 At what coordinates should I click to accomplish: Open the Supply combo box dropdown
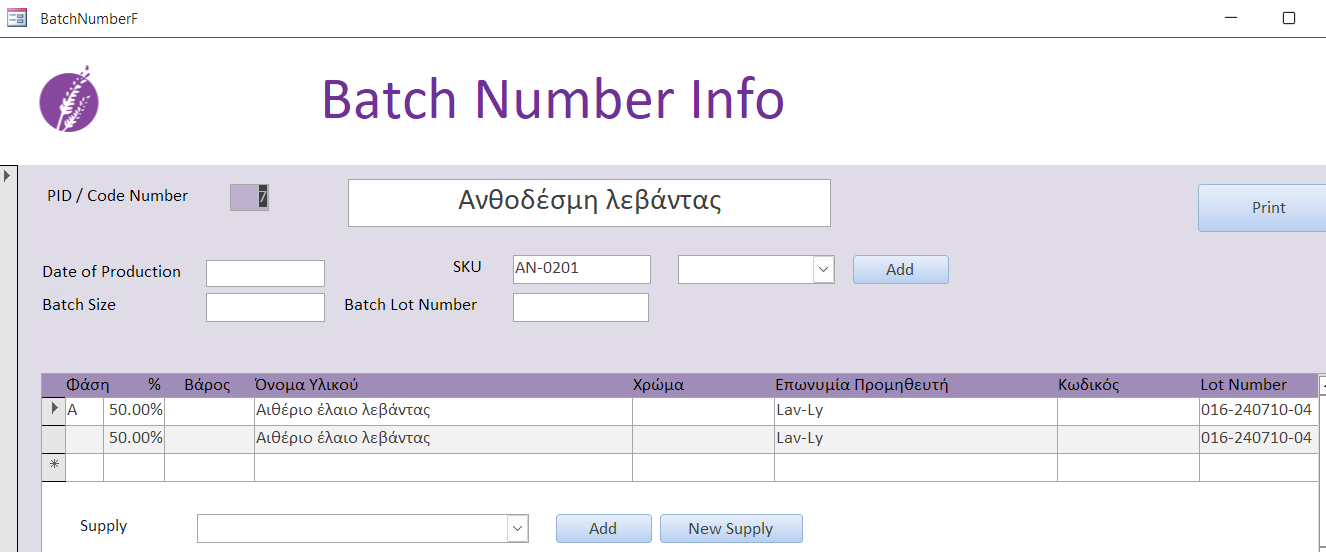click(517, 528)
